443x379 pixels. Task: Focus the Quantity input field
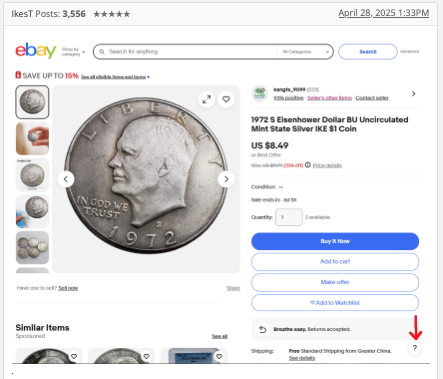289,217
